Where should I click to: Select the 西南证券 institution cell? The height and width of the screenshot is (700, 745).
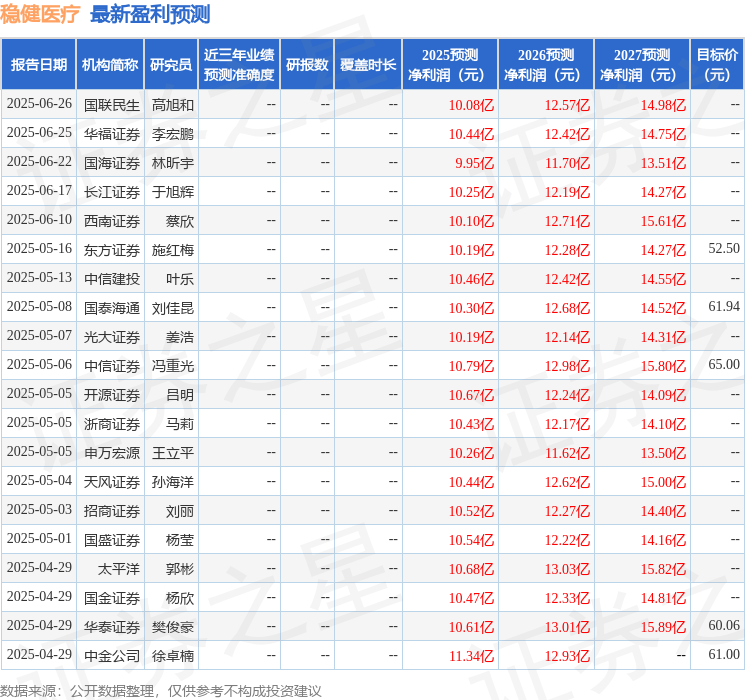click(112, 221)
